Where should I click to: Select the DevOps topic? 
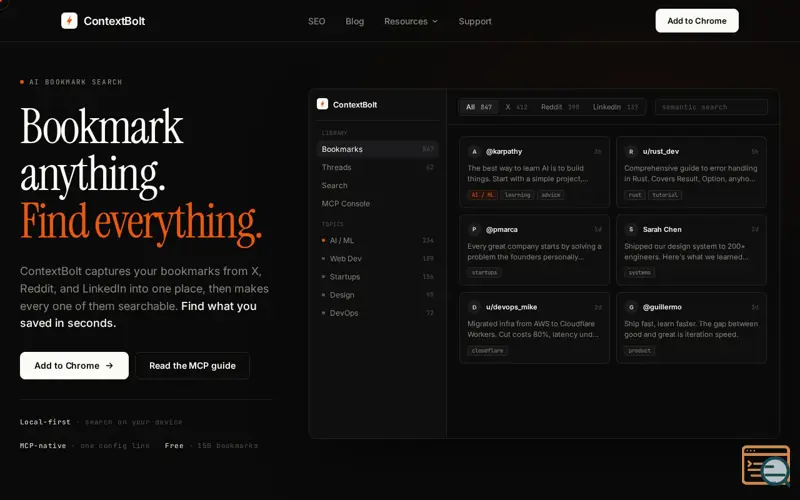pos(377,313)
